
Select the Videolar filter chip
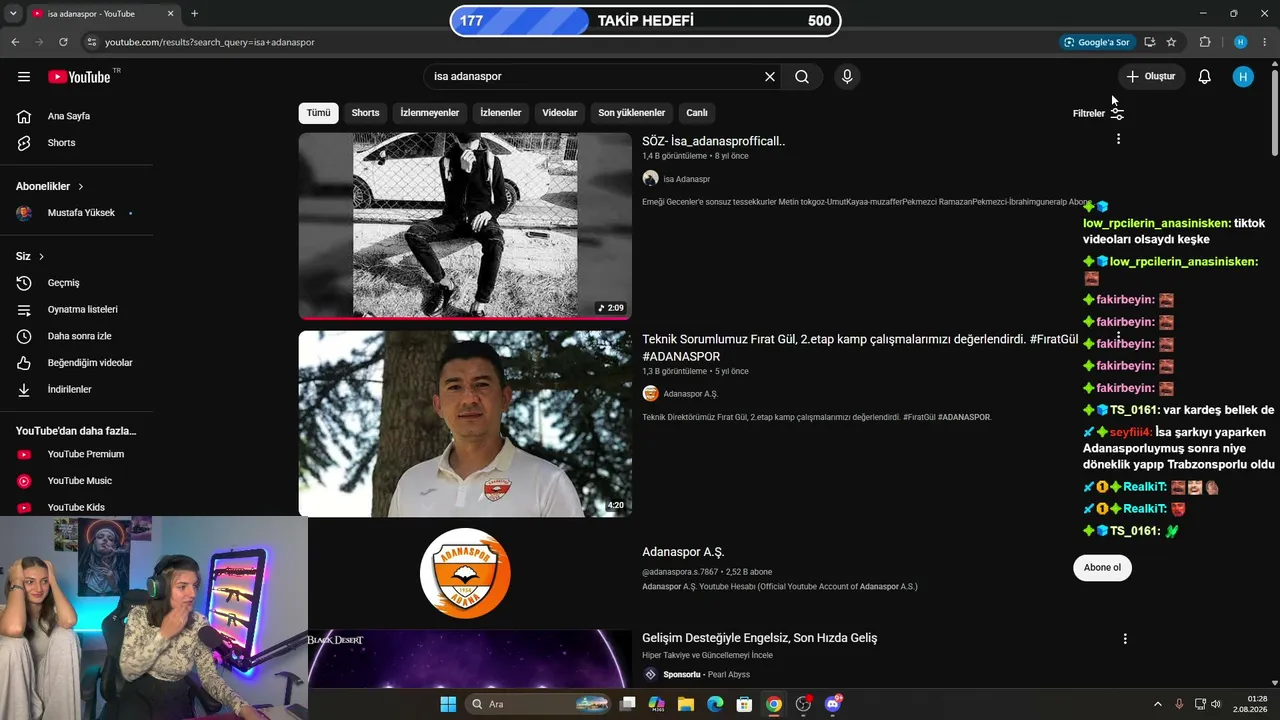click(x=560, y=113)
